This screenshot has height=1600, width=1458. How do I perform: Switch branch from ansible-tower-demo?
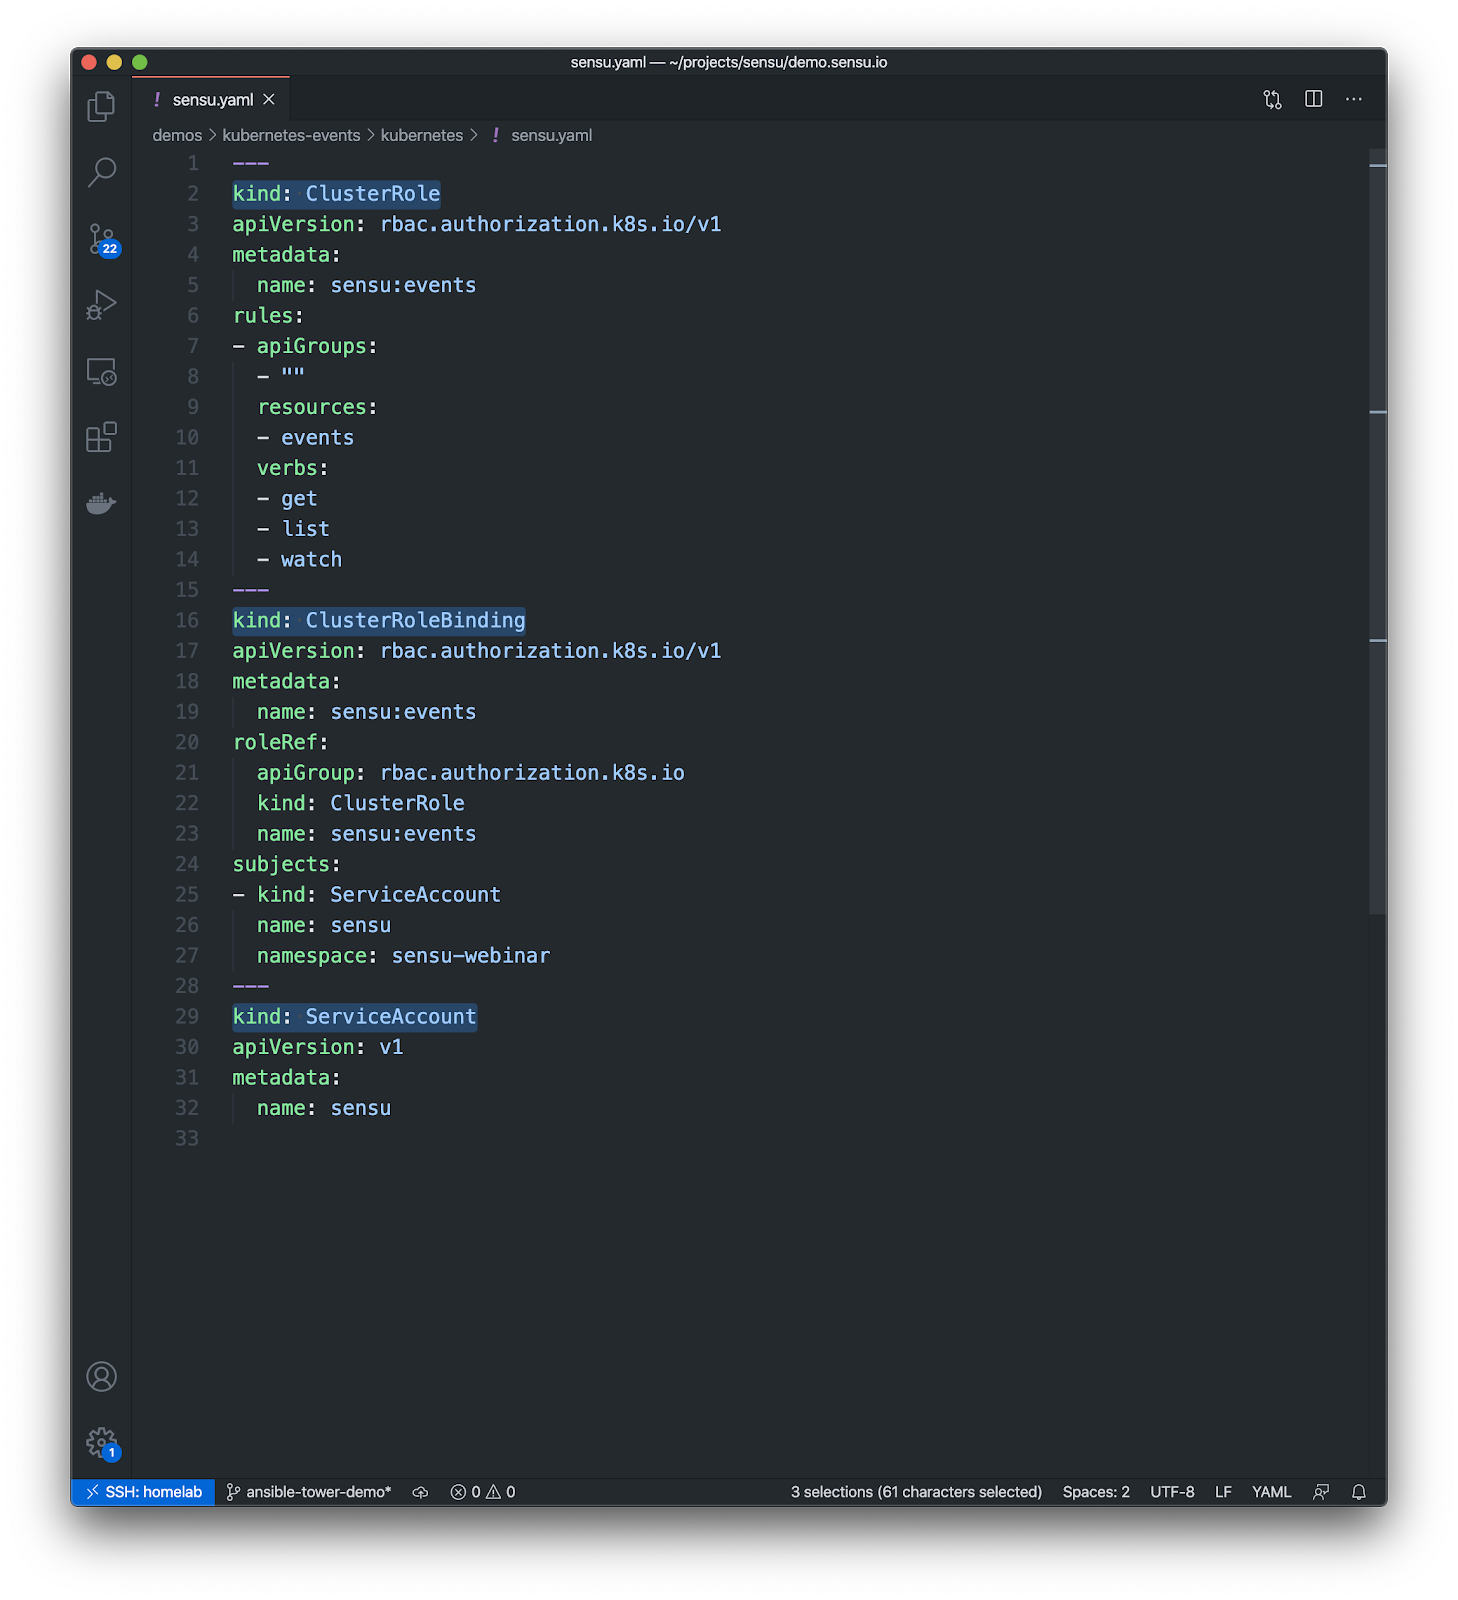[x=309, y=1492]
